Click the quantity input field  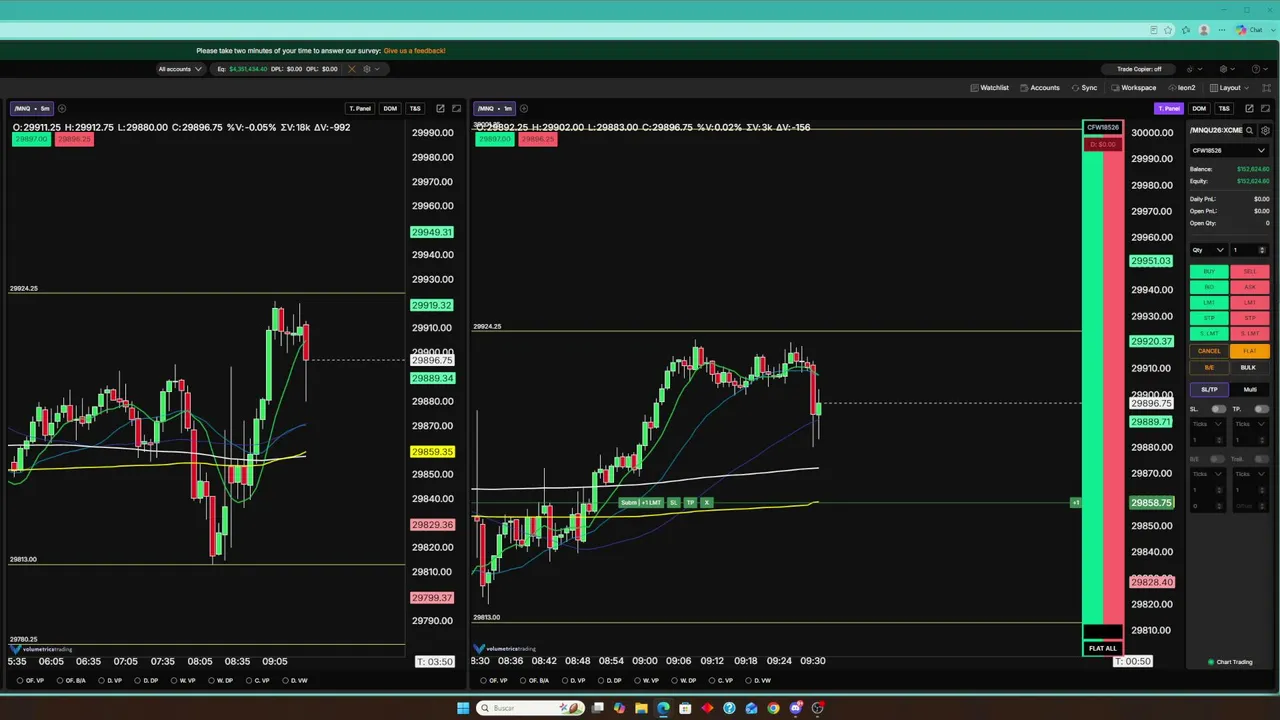click(x=1250, y=250)
